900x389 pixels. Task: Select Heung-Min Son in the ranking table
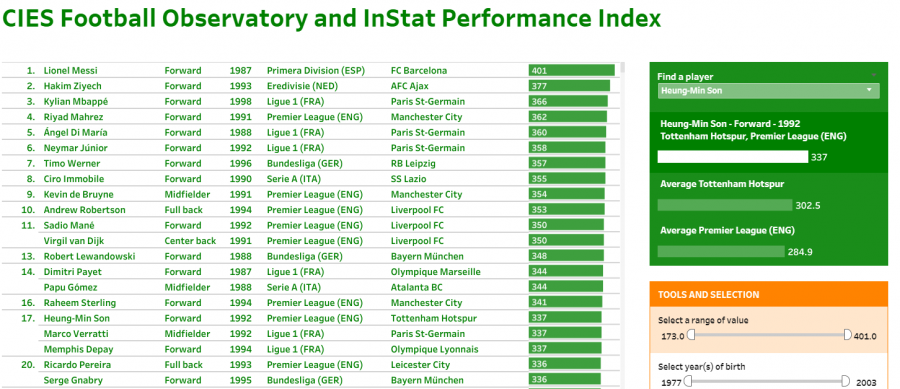tap(76, 318)
